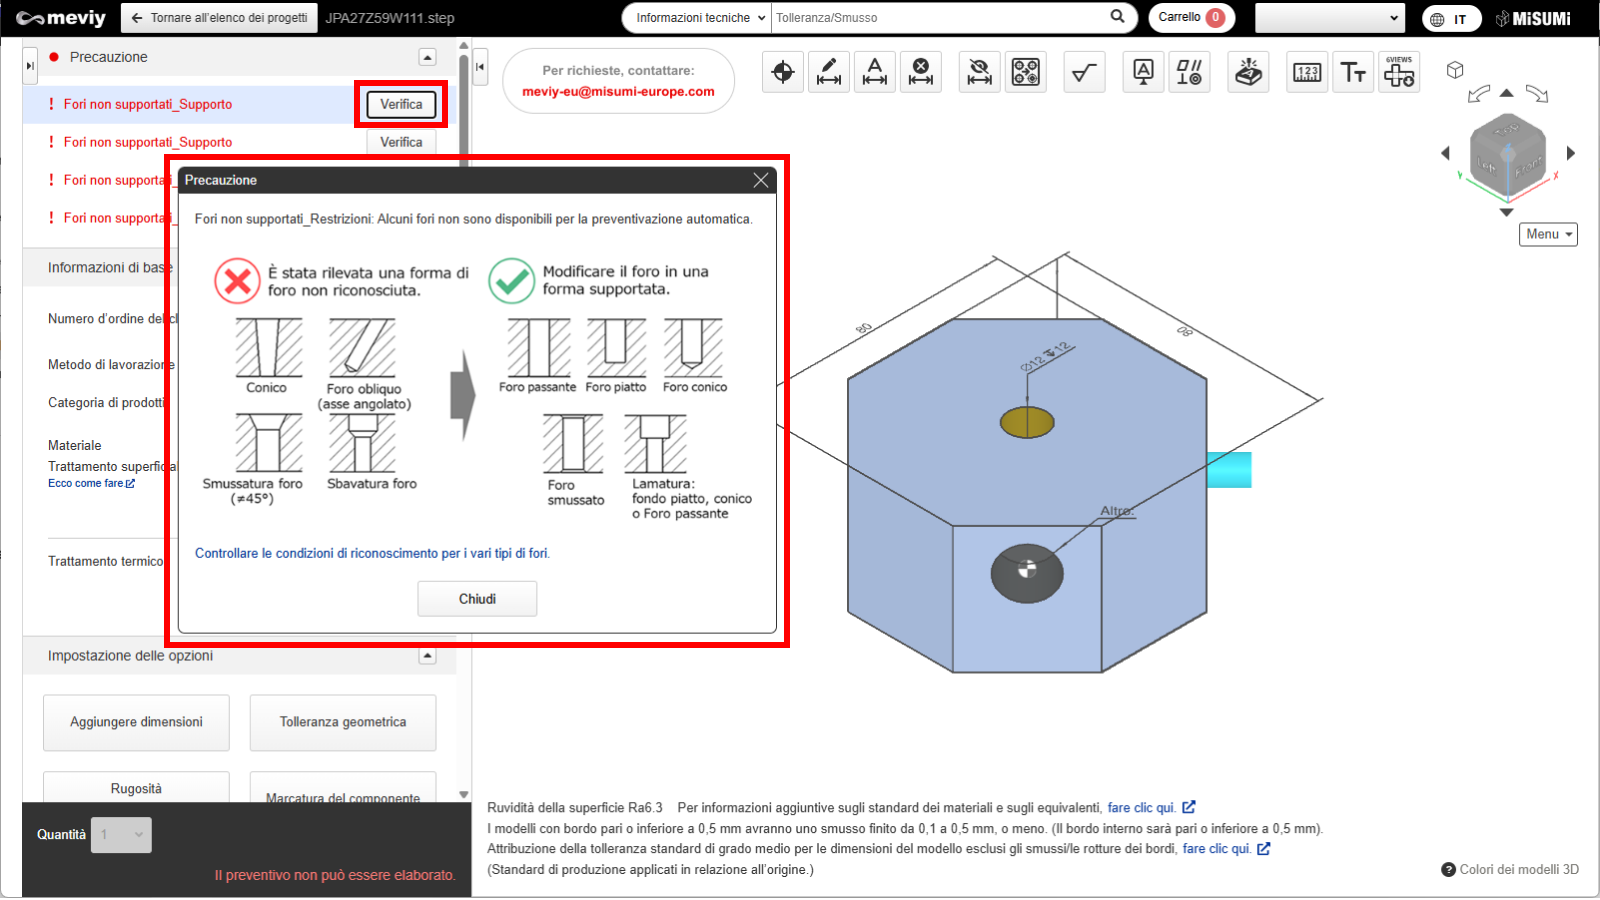Open the Informazioni tecniche dropdown
The image size is (1600, 900).
click(700, 18)
